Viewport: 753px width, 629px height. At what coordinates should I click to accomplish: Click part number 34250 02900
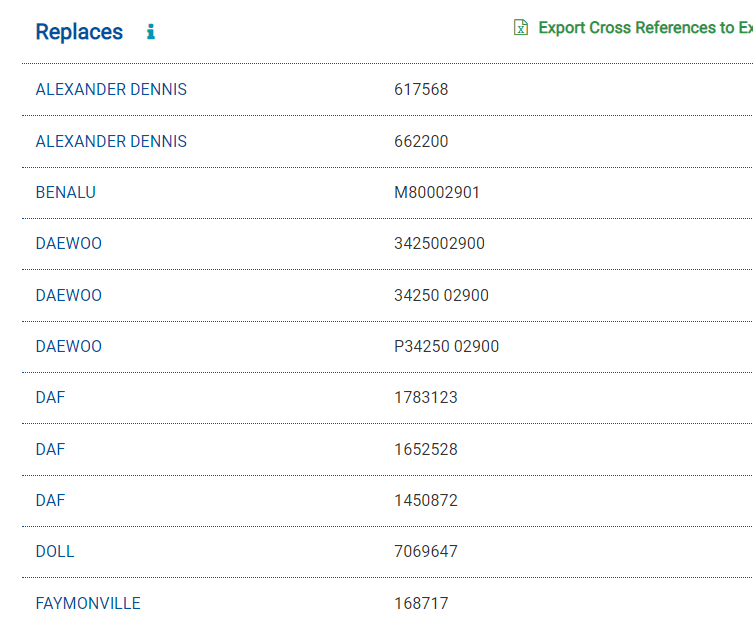(x=441, y=295)
